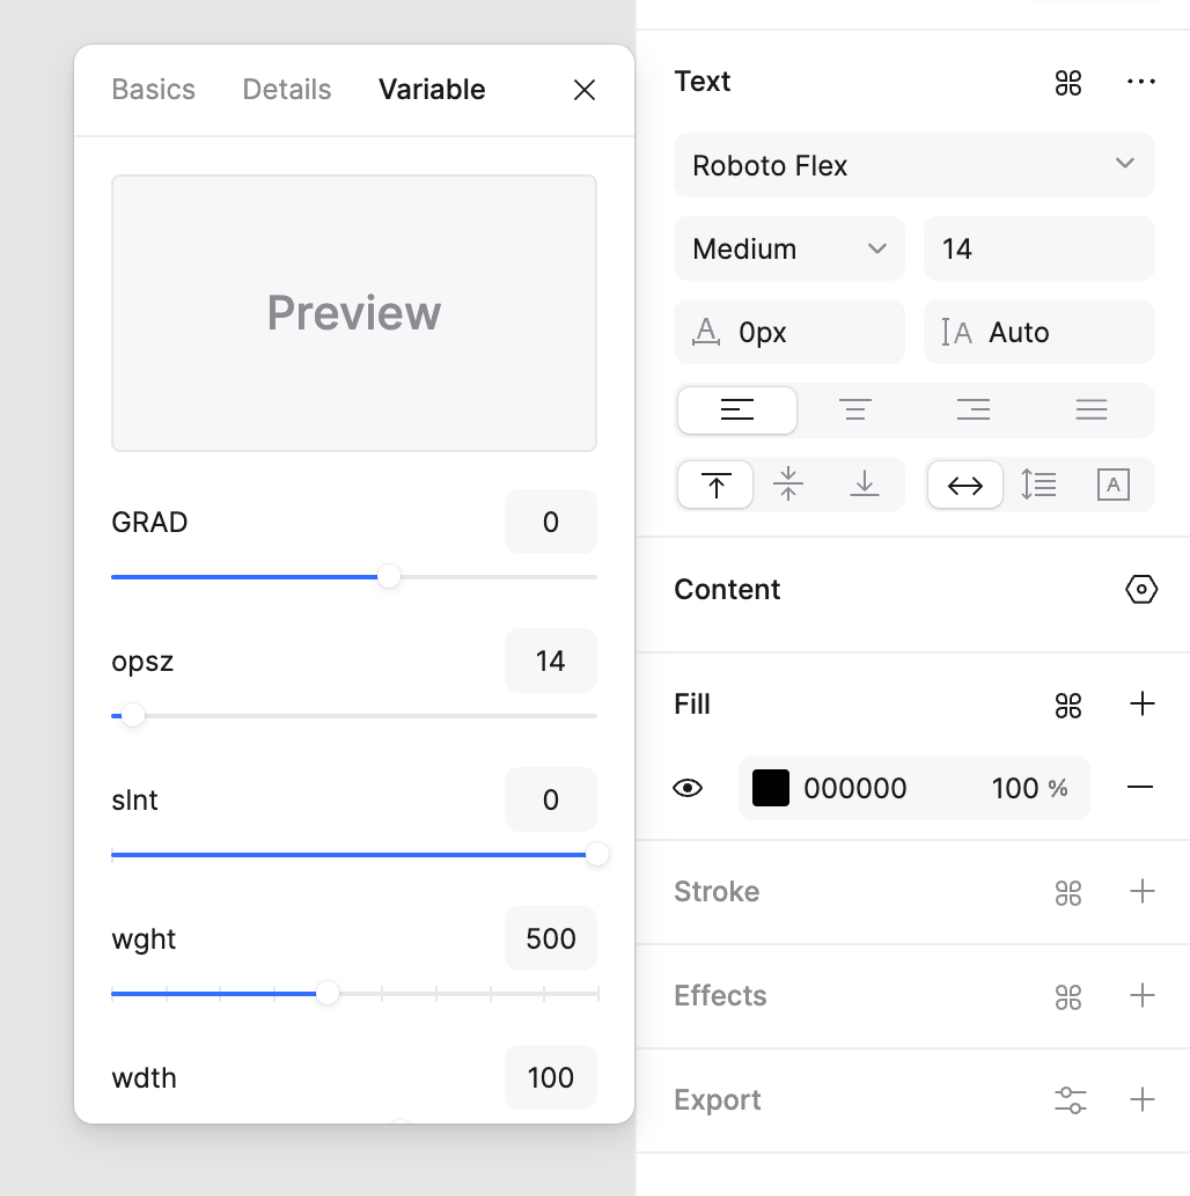Click the Content section heading

coord(727,590)
